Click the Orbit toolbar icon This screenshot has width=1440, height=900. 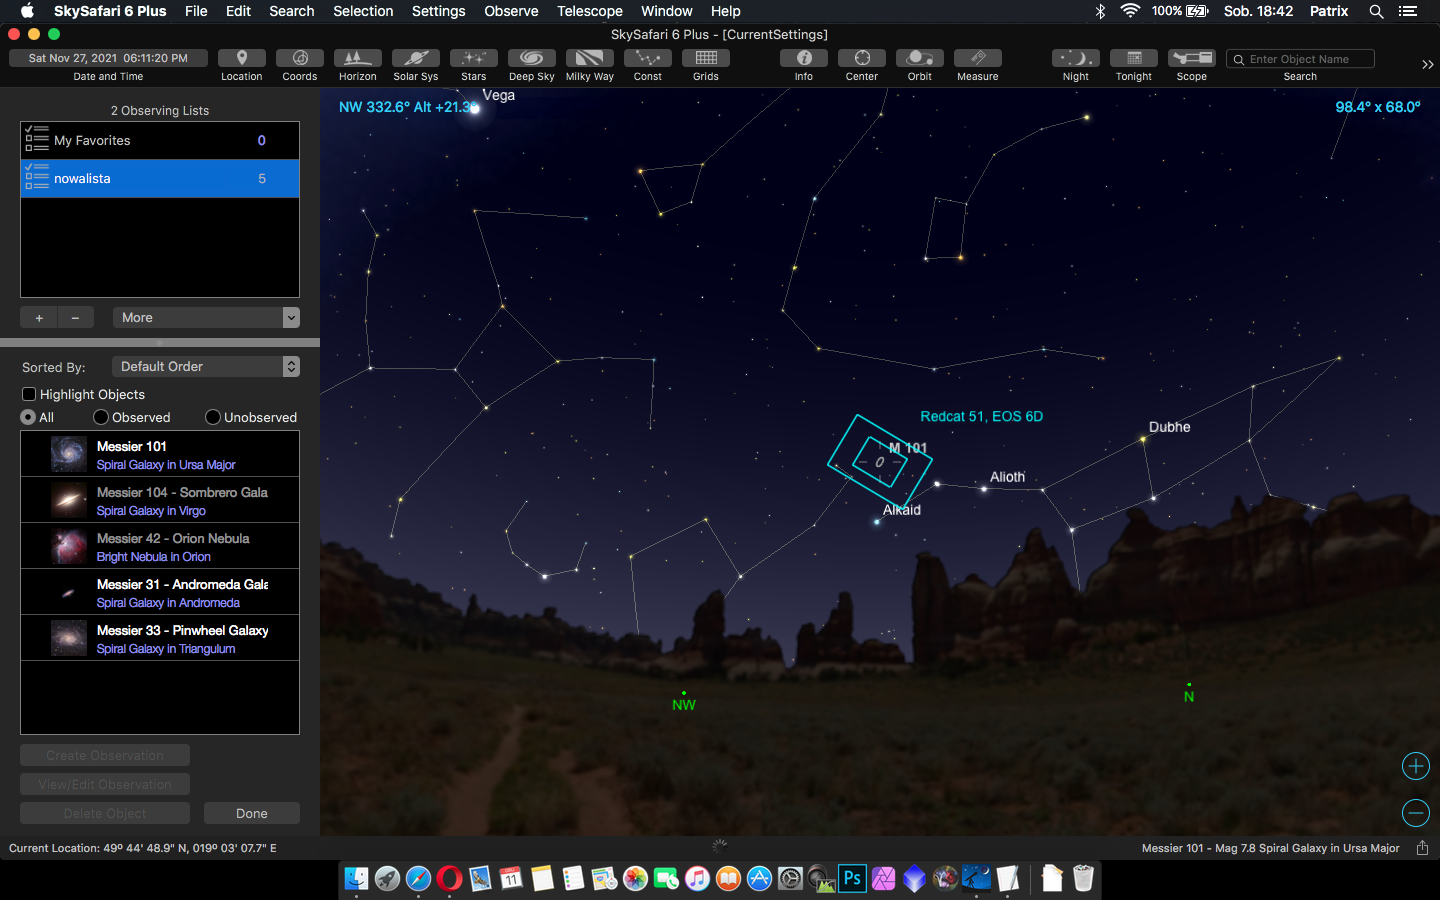pyautogui.click(x=920, y=58)
